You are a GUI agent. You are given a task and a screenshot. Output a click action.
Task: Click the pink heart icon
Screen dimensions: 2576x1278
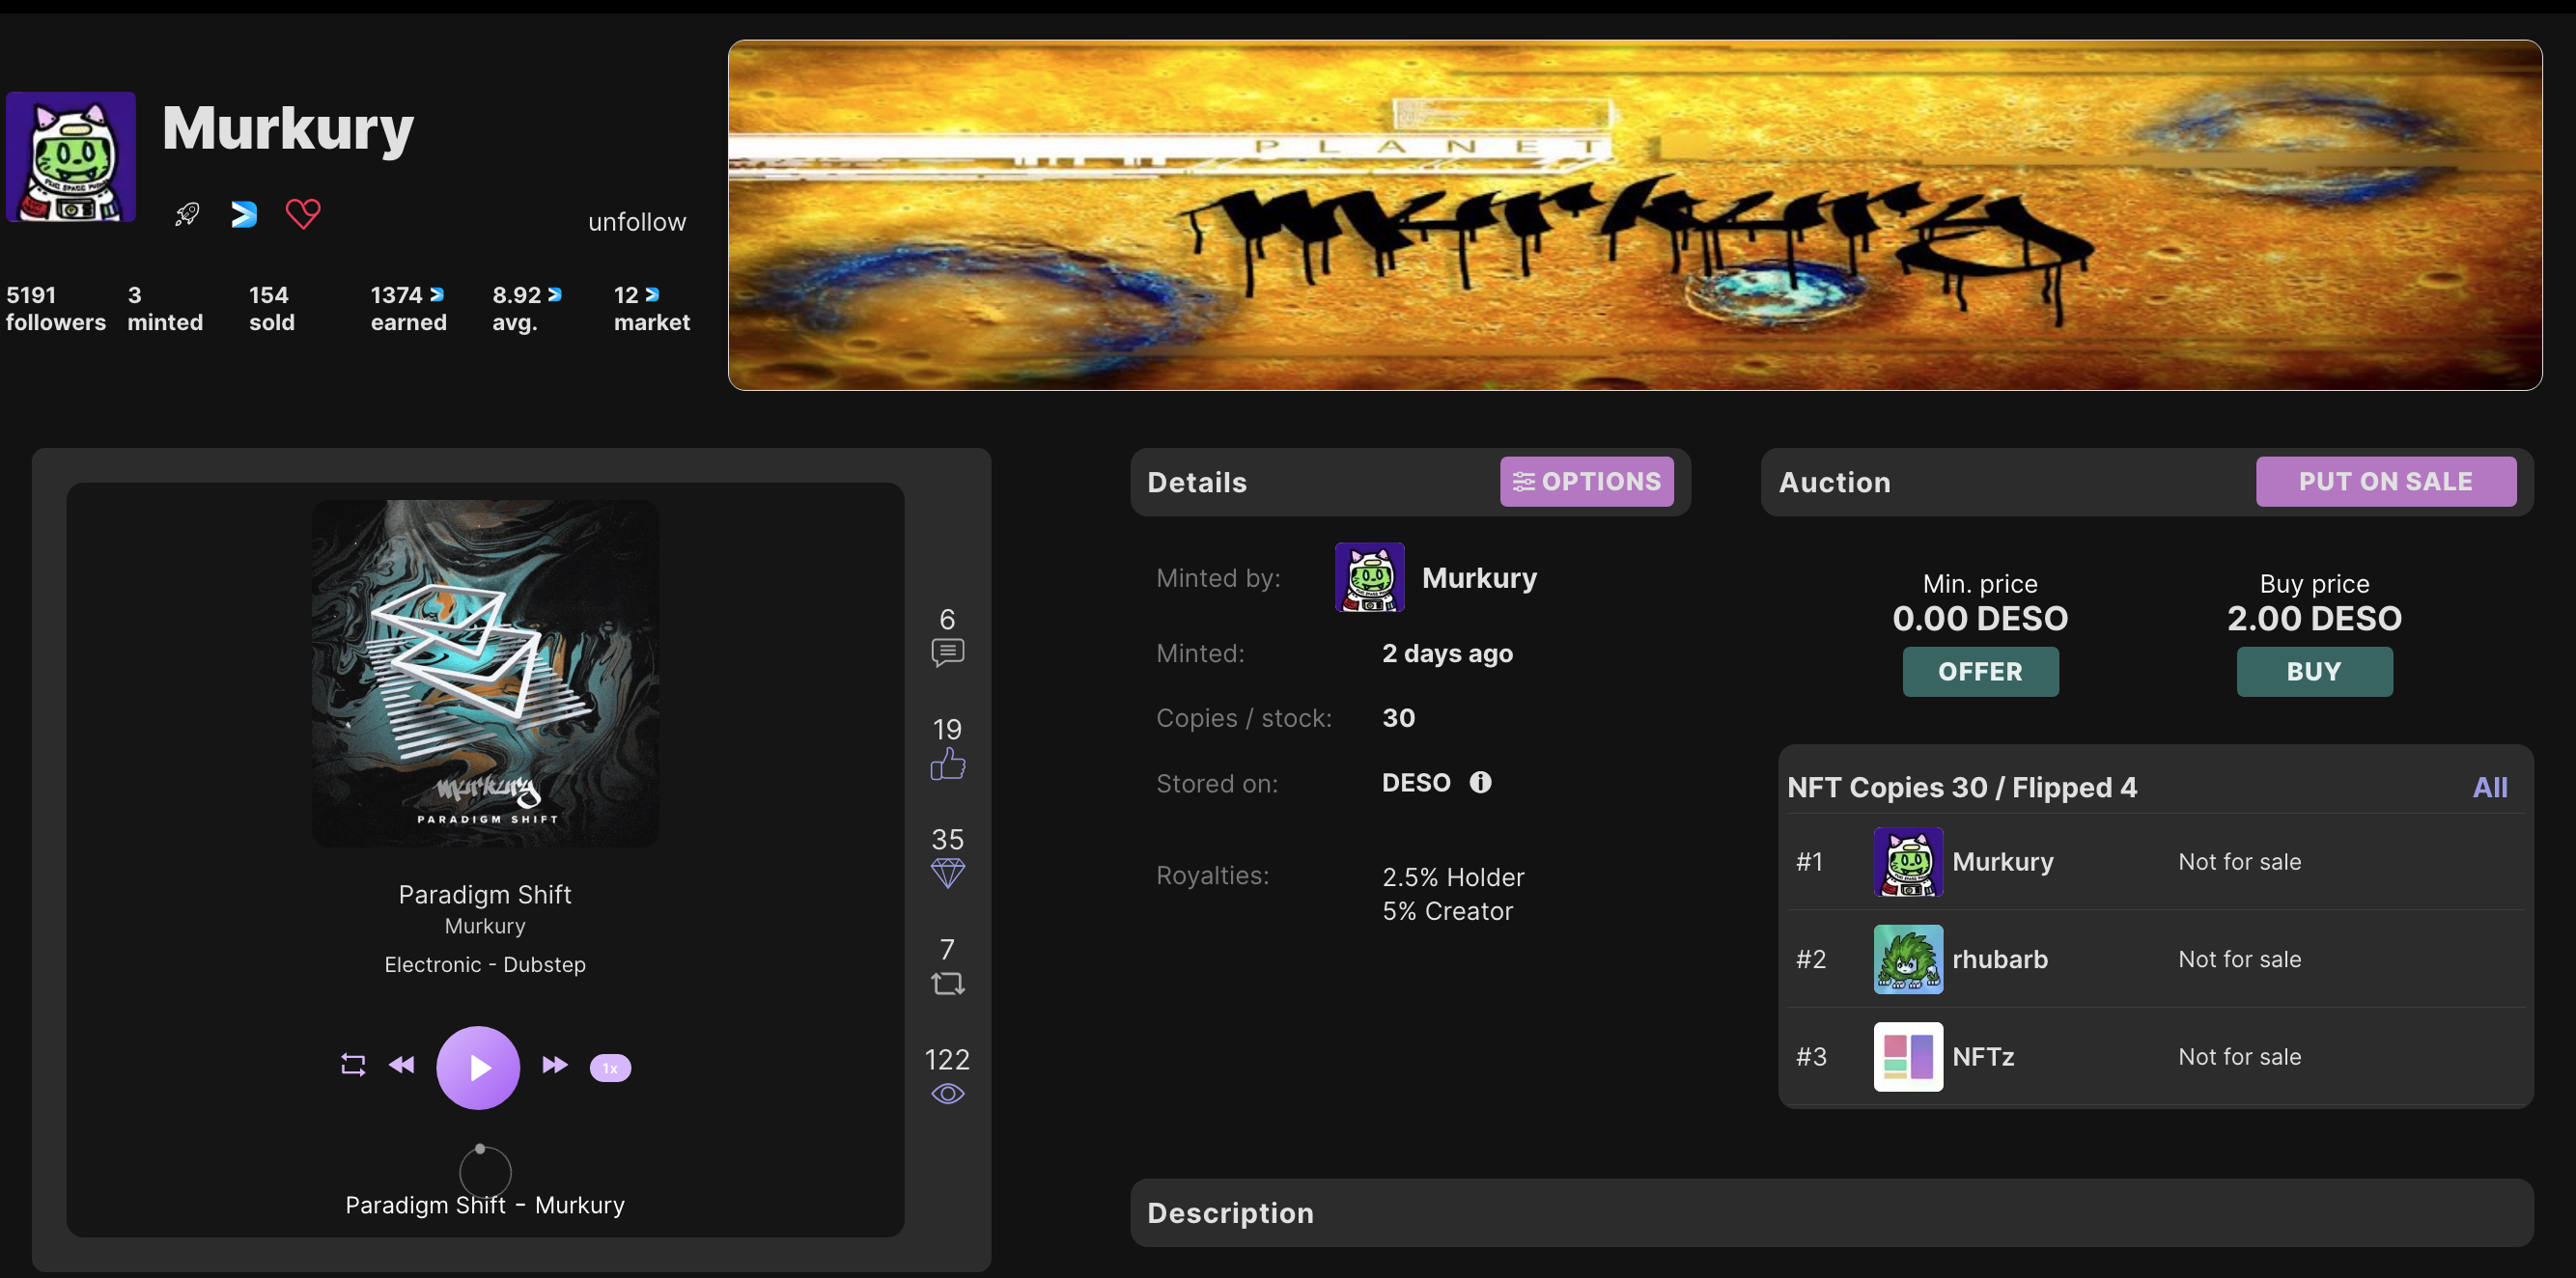(303, 213)
